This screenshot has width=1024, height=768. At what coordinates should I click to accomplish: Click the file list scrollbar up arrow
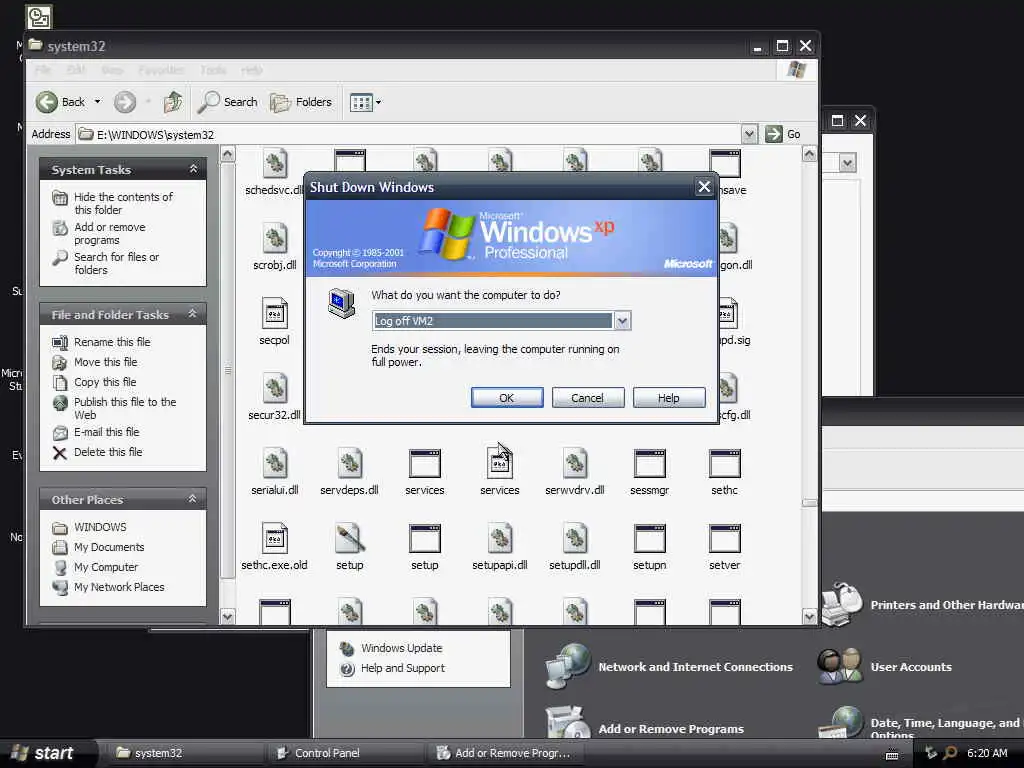809,154
